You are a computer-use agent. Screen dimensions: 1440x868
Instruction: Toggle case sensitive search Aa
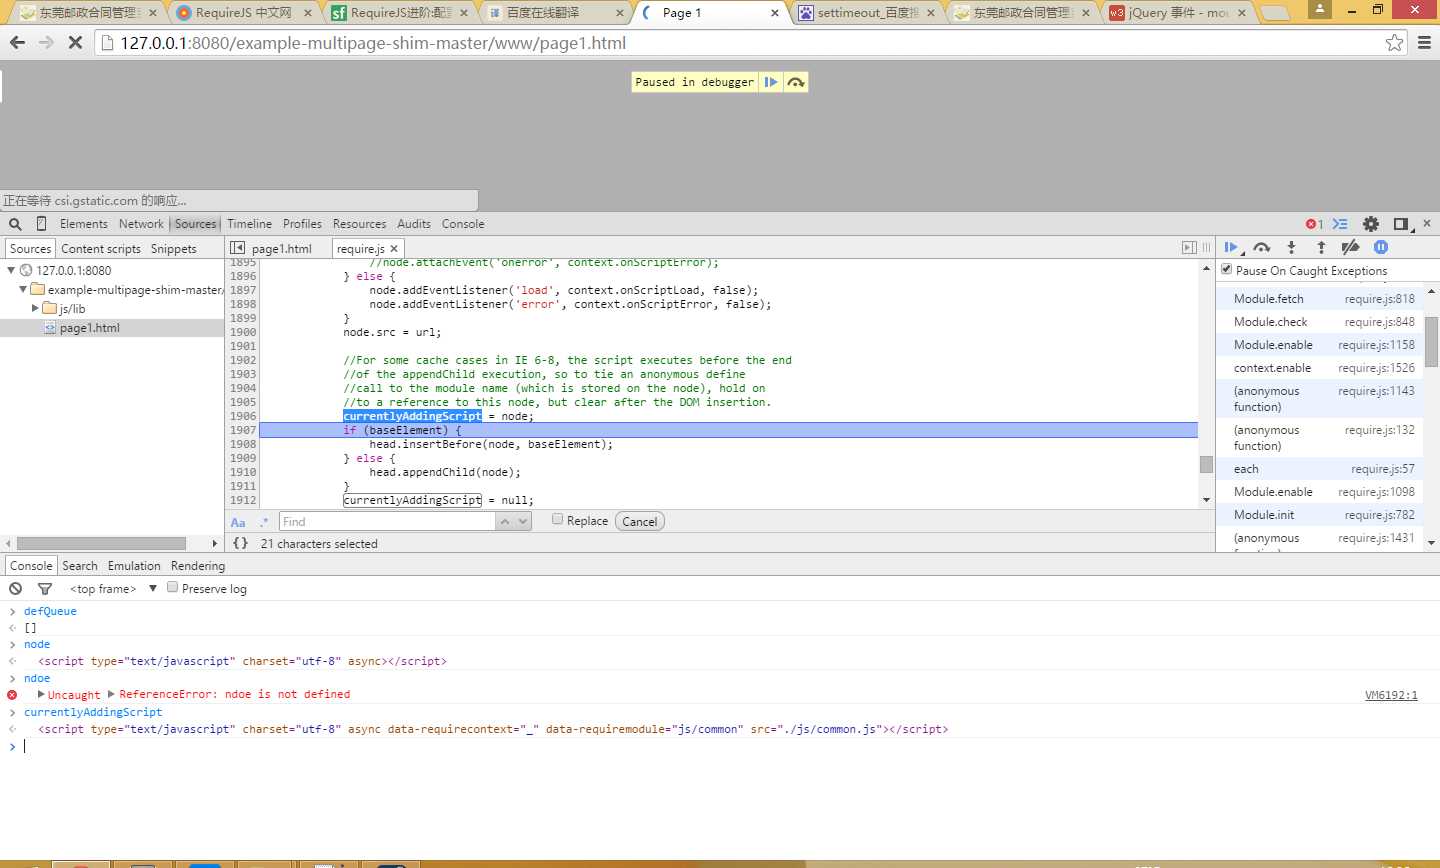tap(238, 522)
